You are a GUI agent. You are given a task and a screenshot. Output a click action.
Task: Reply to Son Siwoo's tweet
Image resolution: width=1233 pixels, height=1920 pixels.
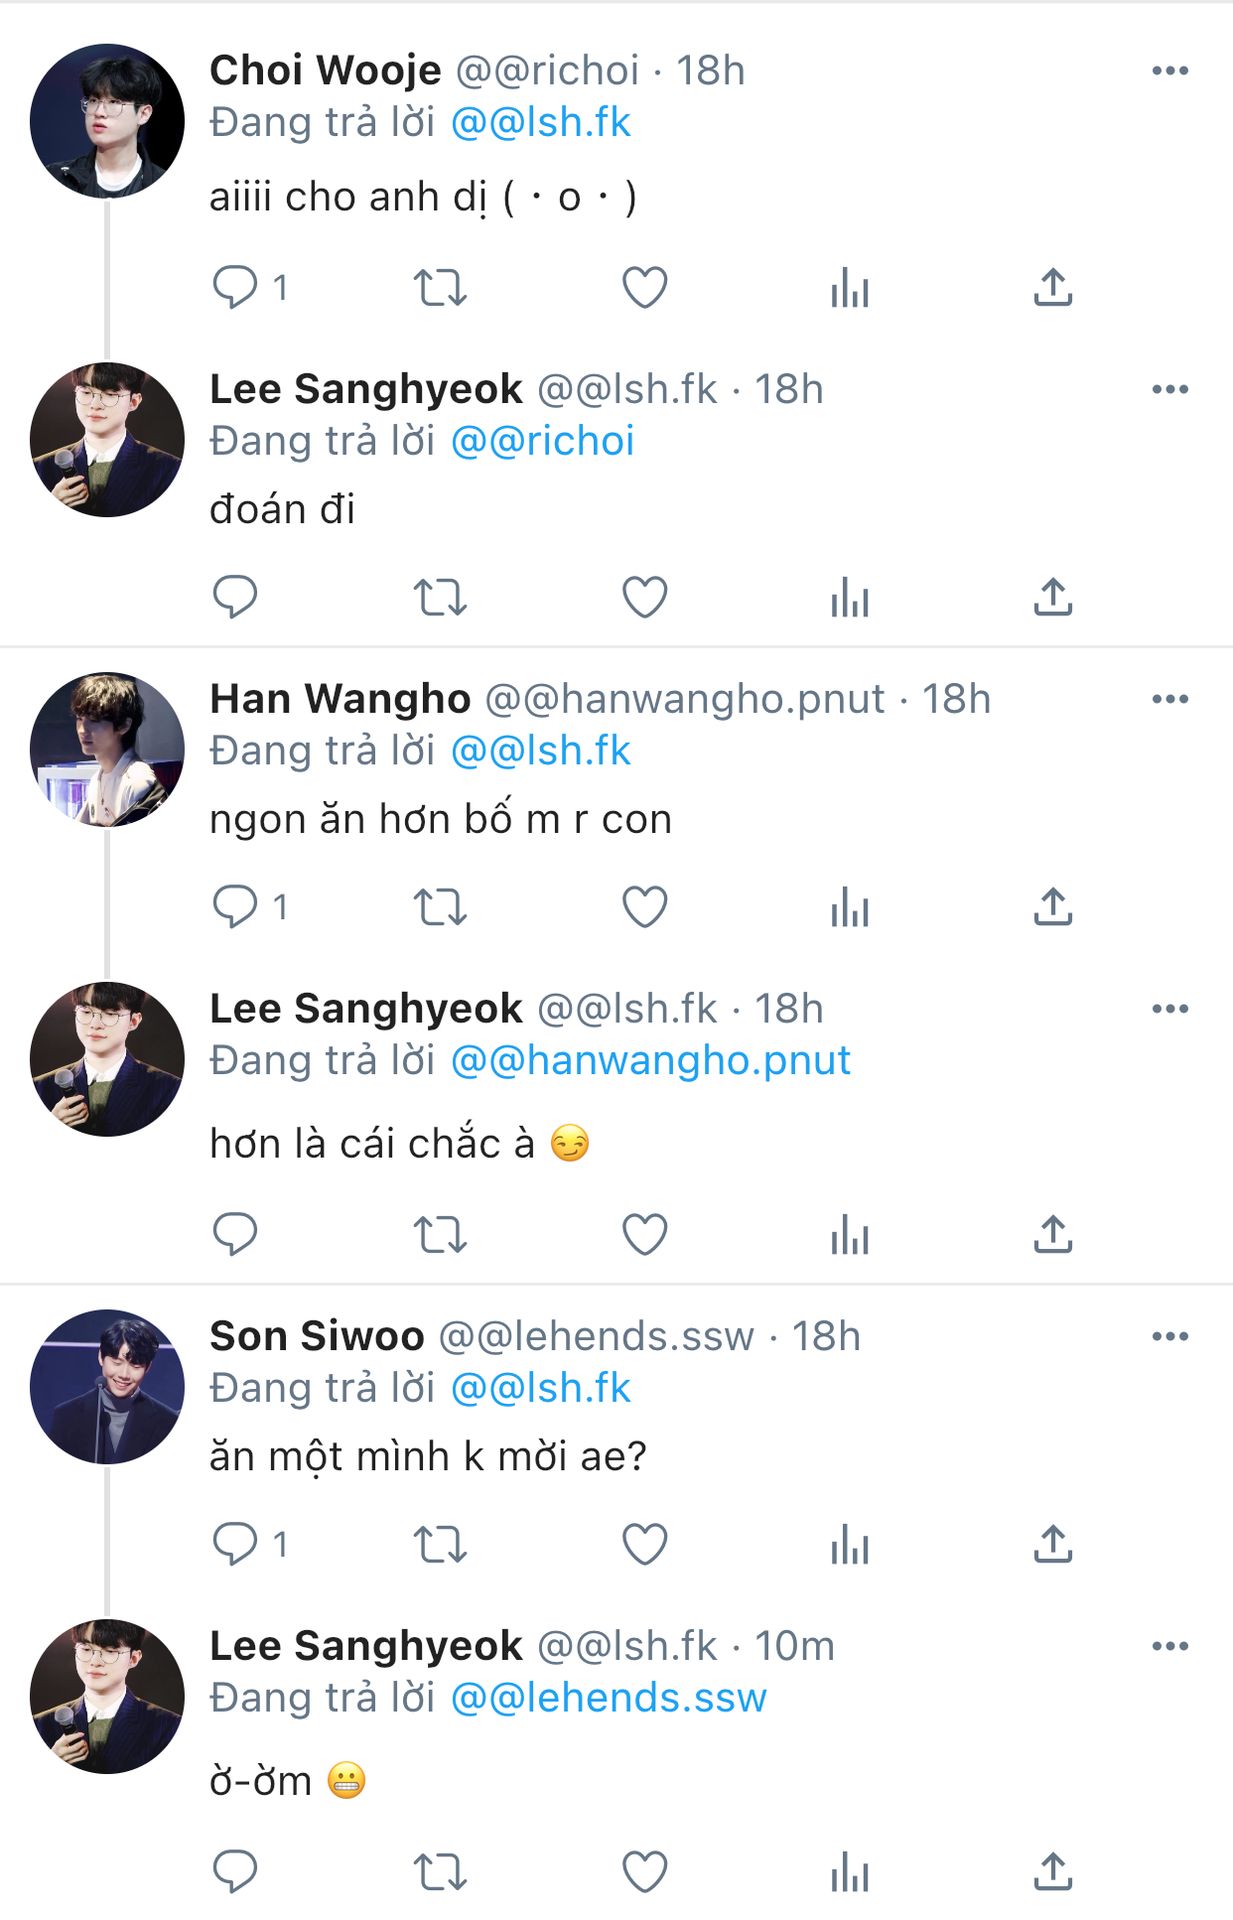(235, 1544)
